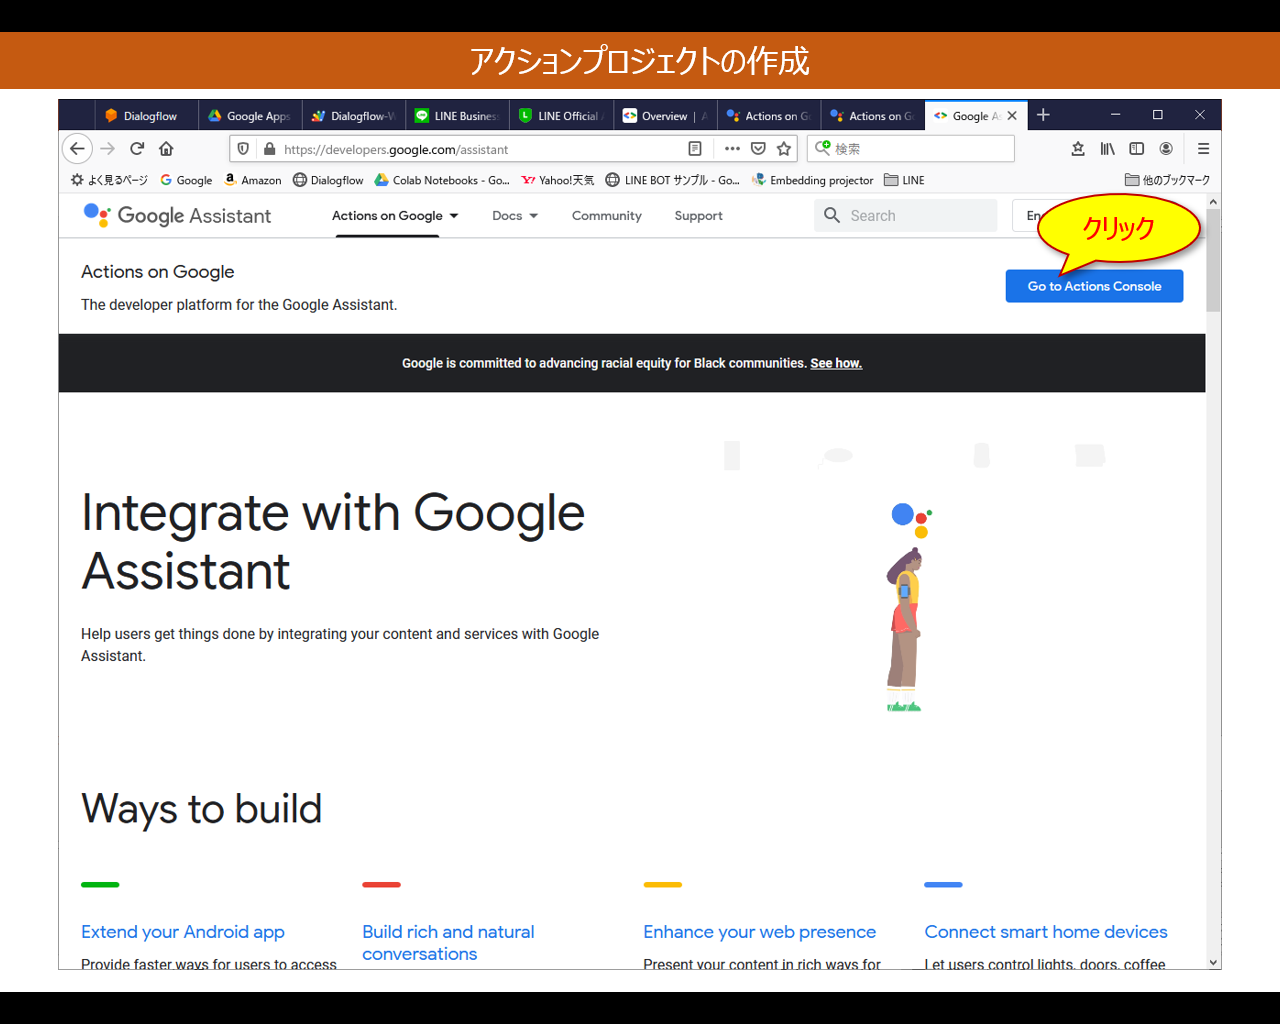
Task: Open the 他のブックマーク folder
Action: tap(1167, 180)
